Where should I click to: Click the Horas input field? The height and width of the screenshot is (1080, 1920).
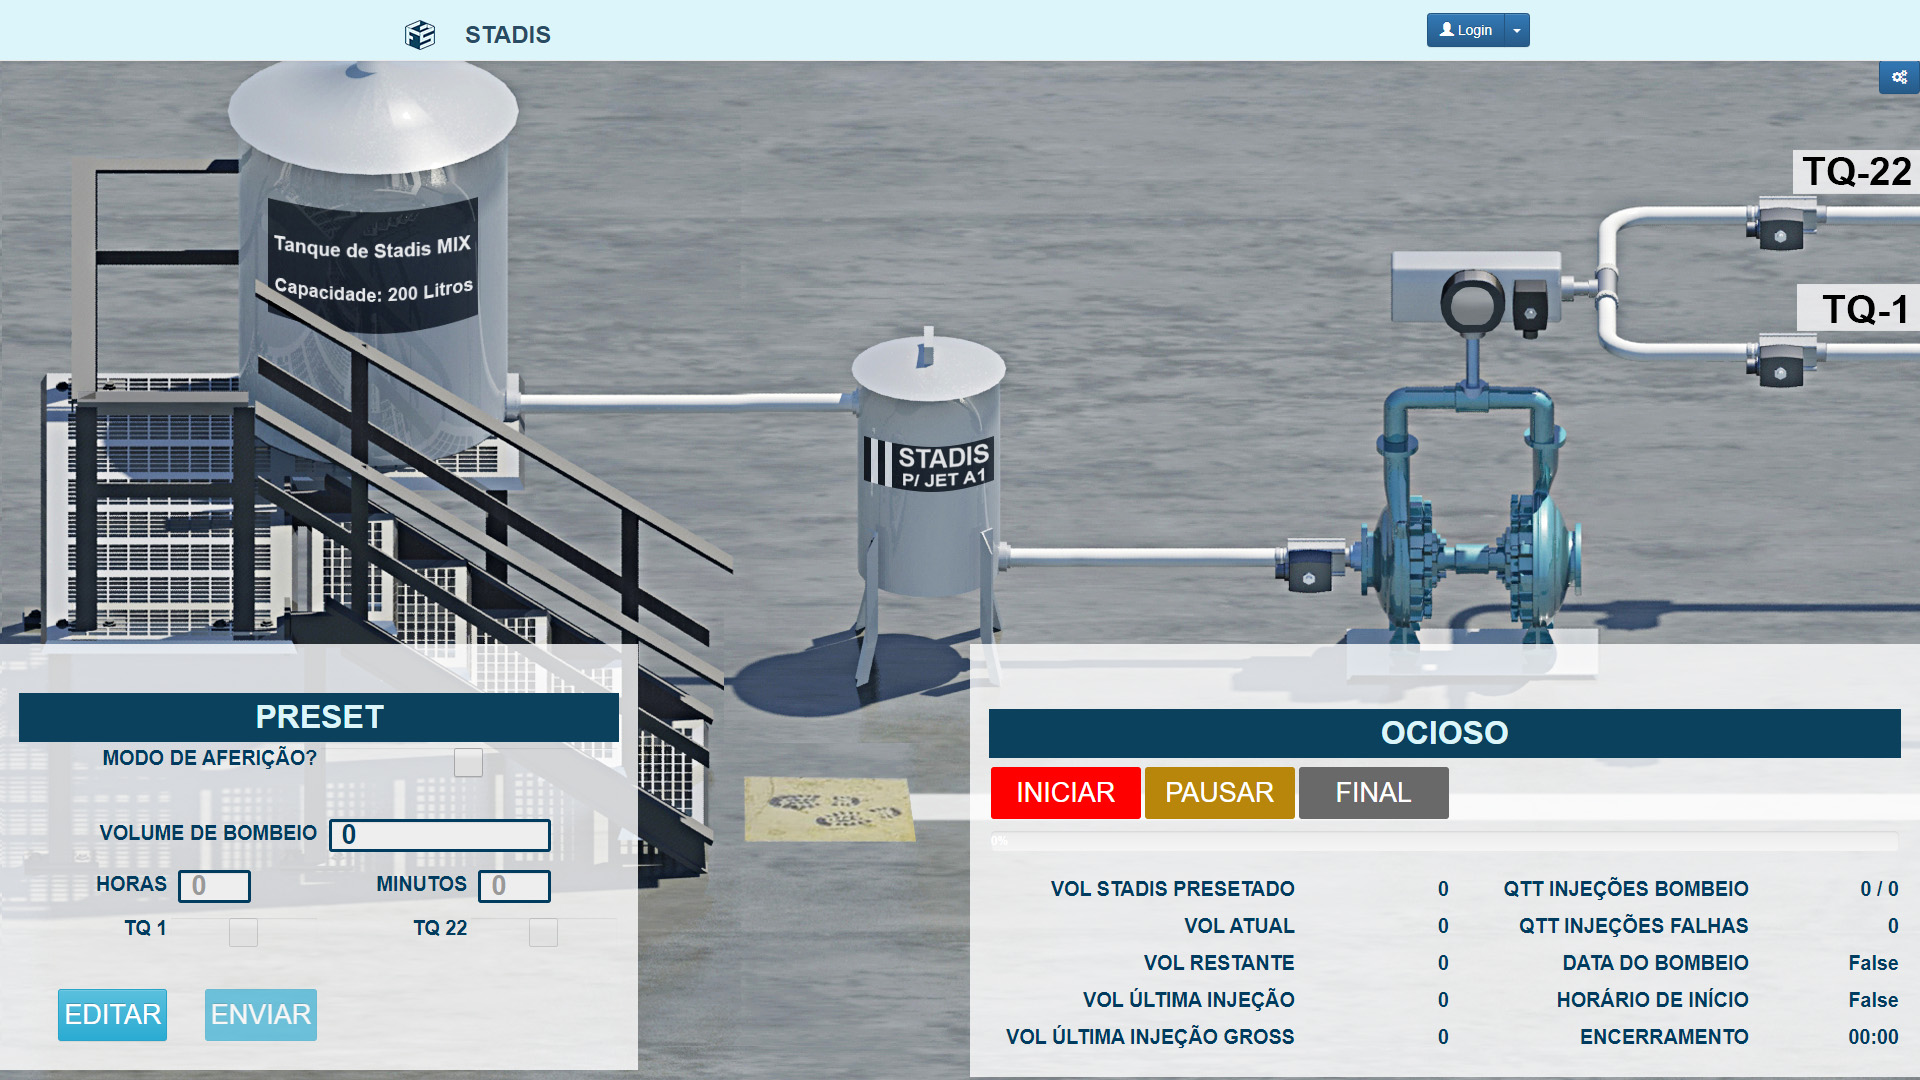click(214, 886)
